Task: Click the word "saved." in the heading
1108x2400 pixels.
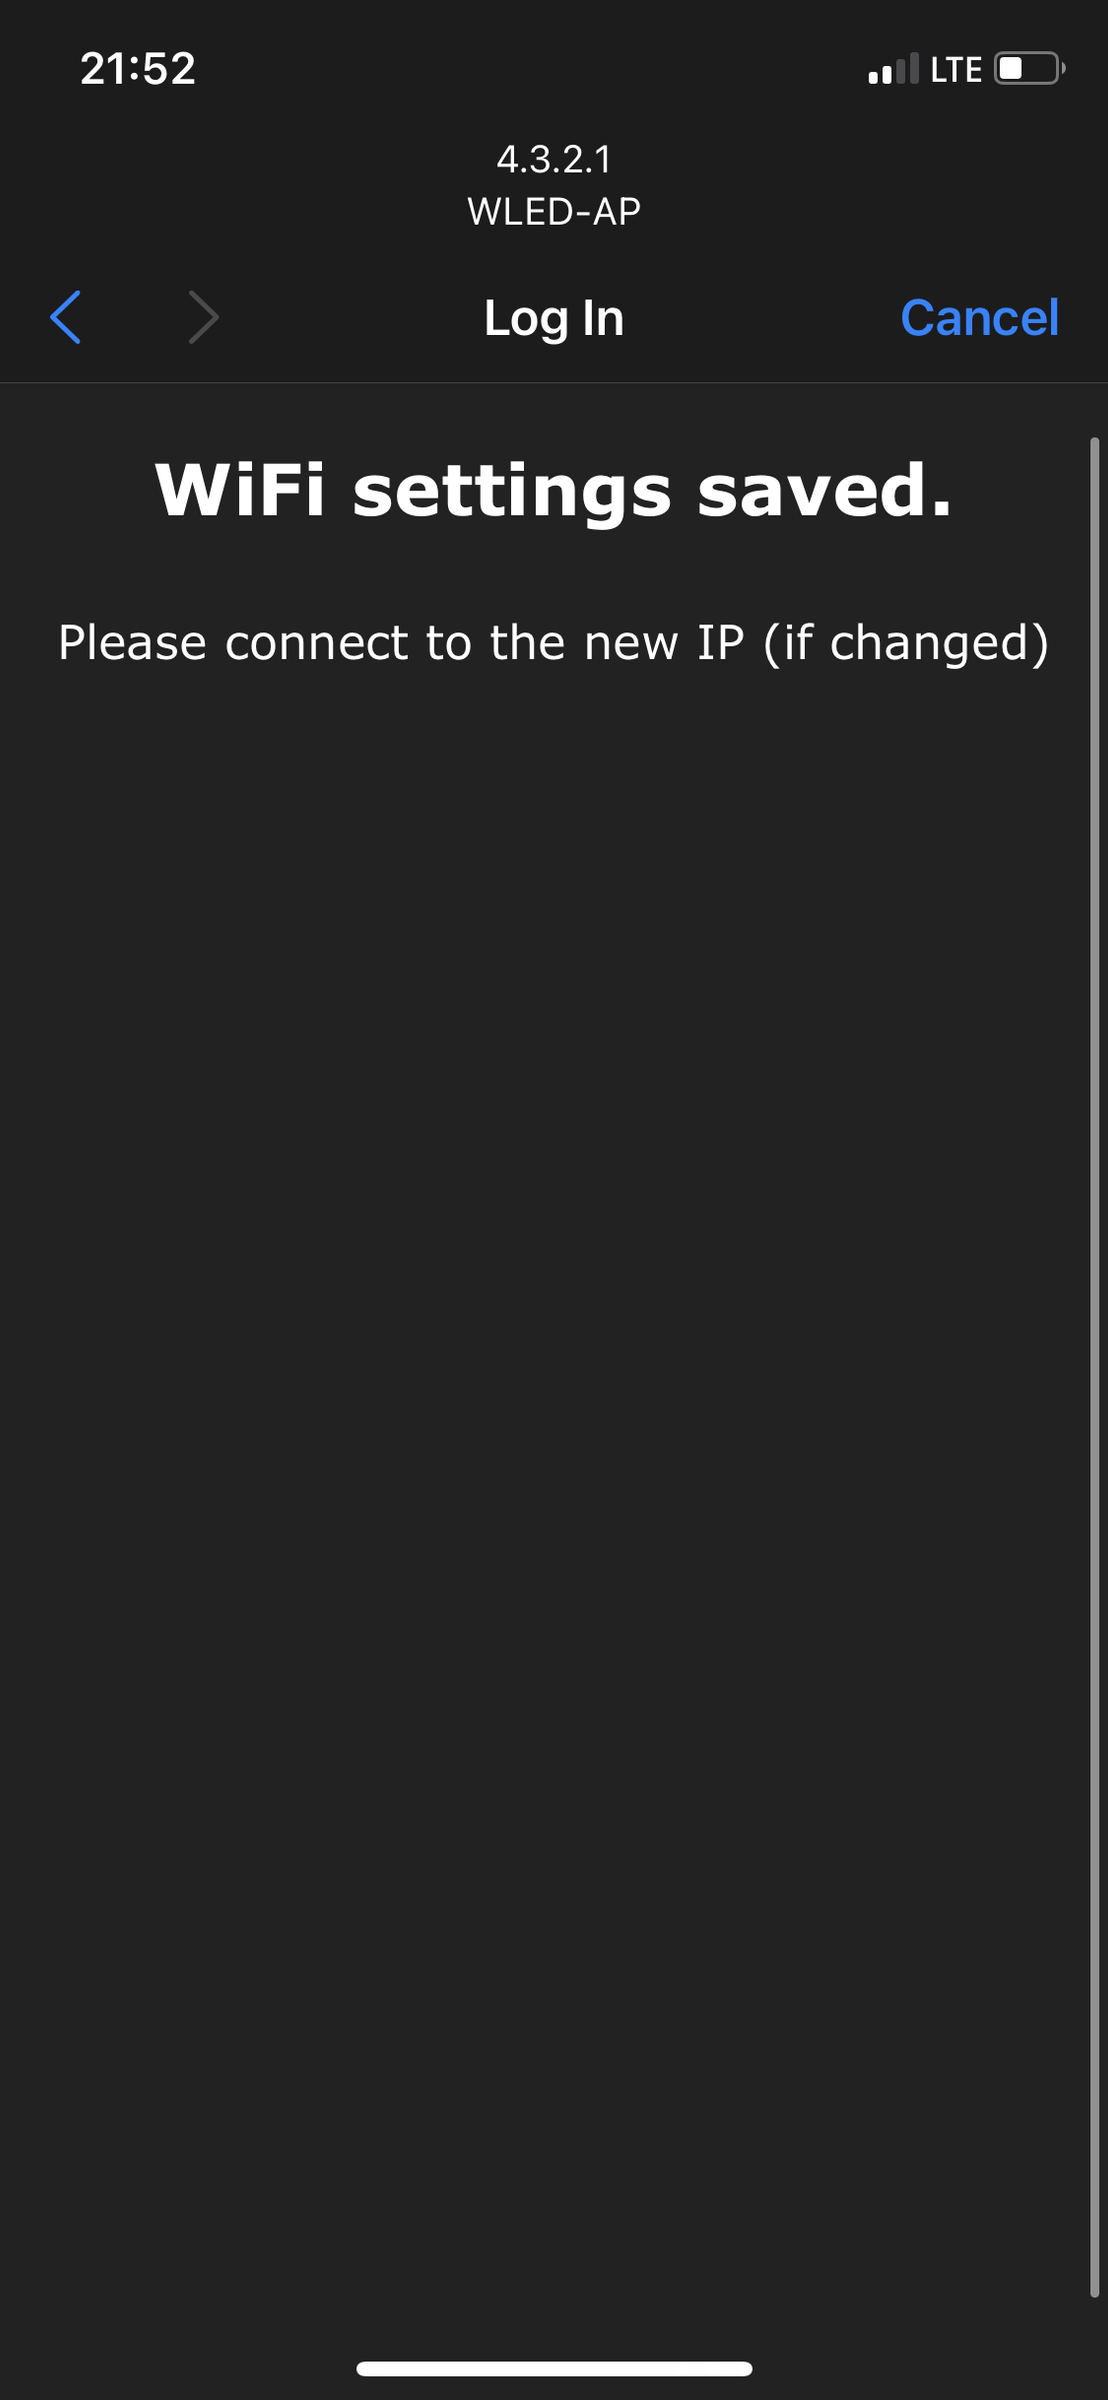Action: tap(825, 490)
